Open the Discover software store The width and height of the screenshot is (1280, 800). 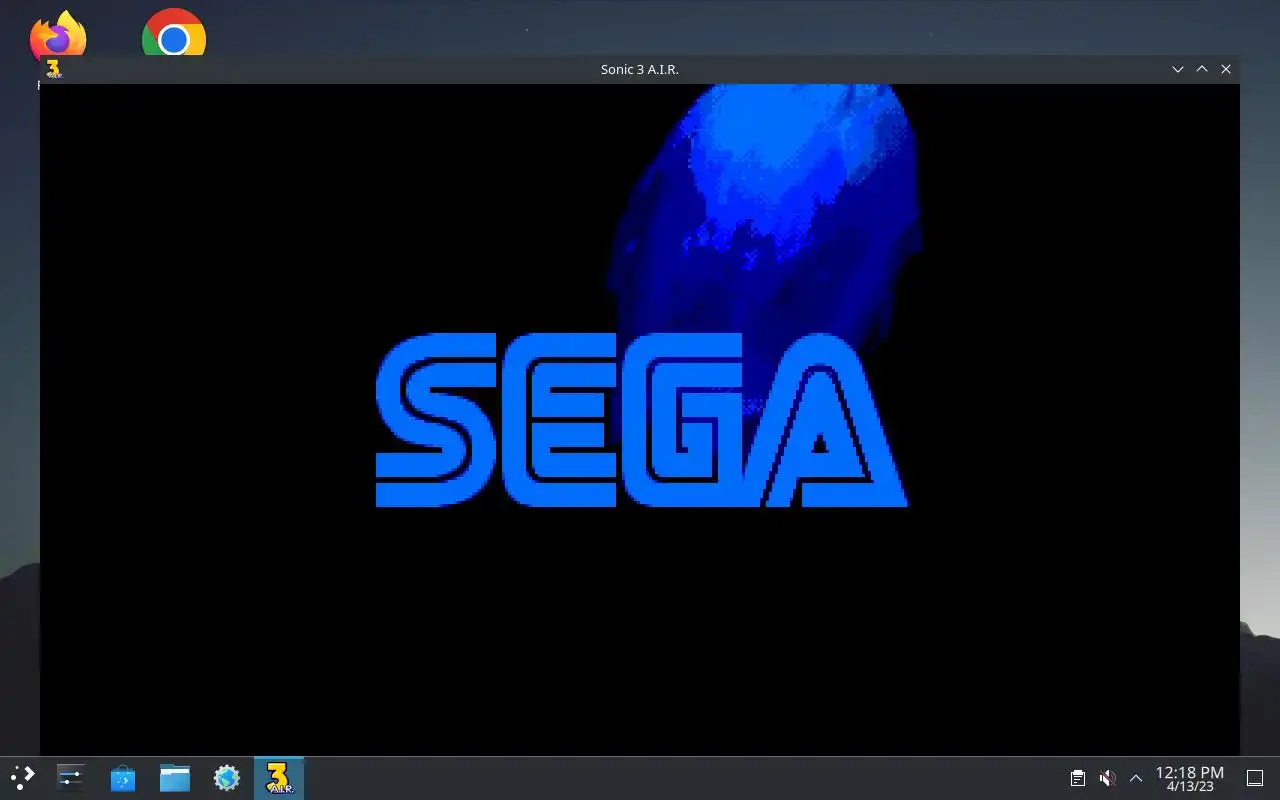pos(123,777)
